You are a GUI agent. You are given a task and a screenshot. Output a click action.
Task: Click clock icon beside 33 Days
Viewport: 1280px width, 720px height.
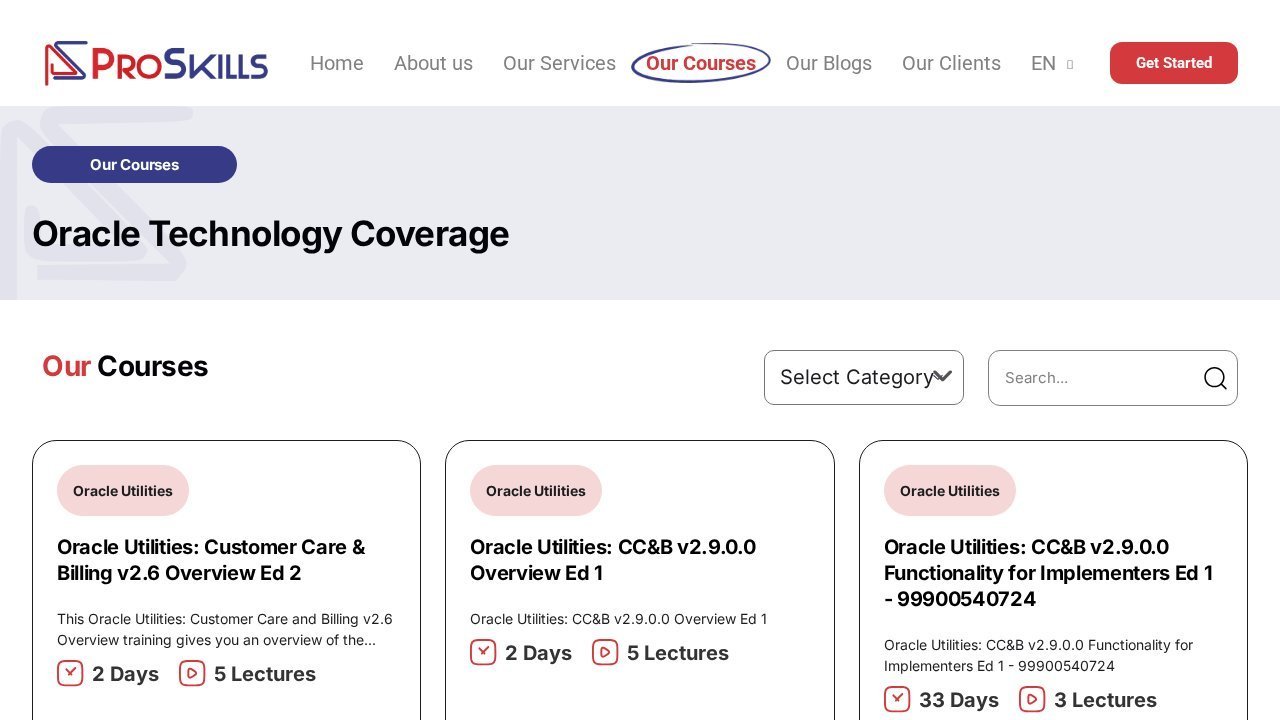click(897, 699)
